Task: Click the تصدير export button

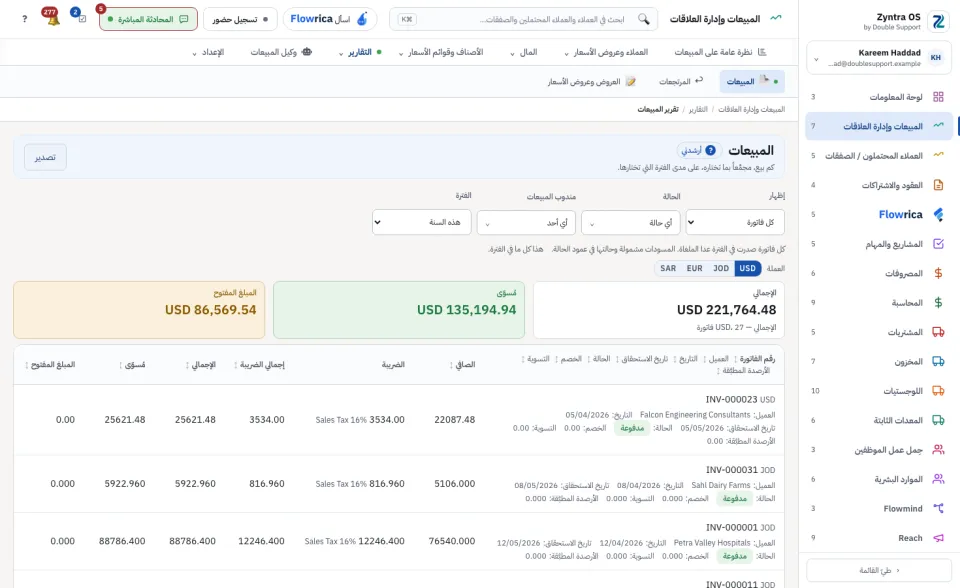Action: [x=45, y=157]
